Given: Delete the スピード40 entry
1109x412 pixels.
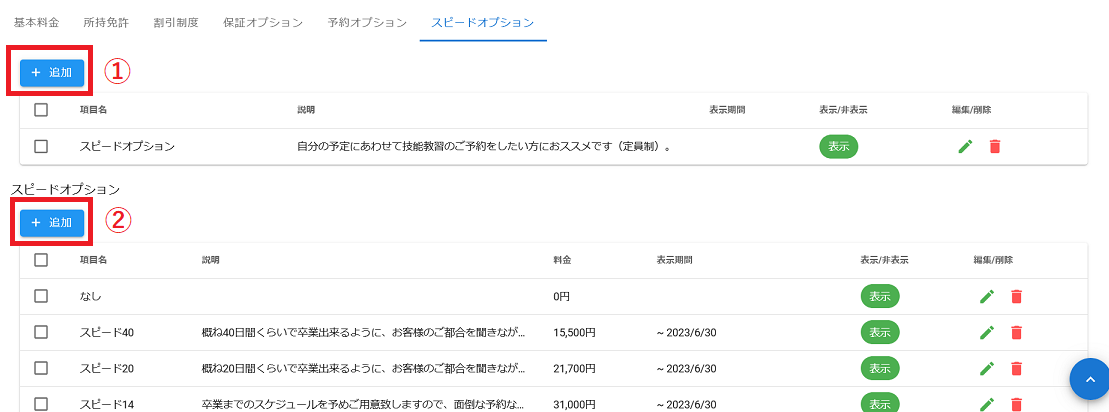Looking at the screenshot, I should click(x=1016, y=332).
